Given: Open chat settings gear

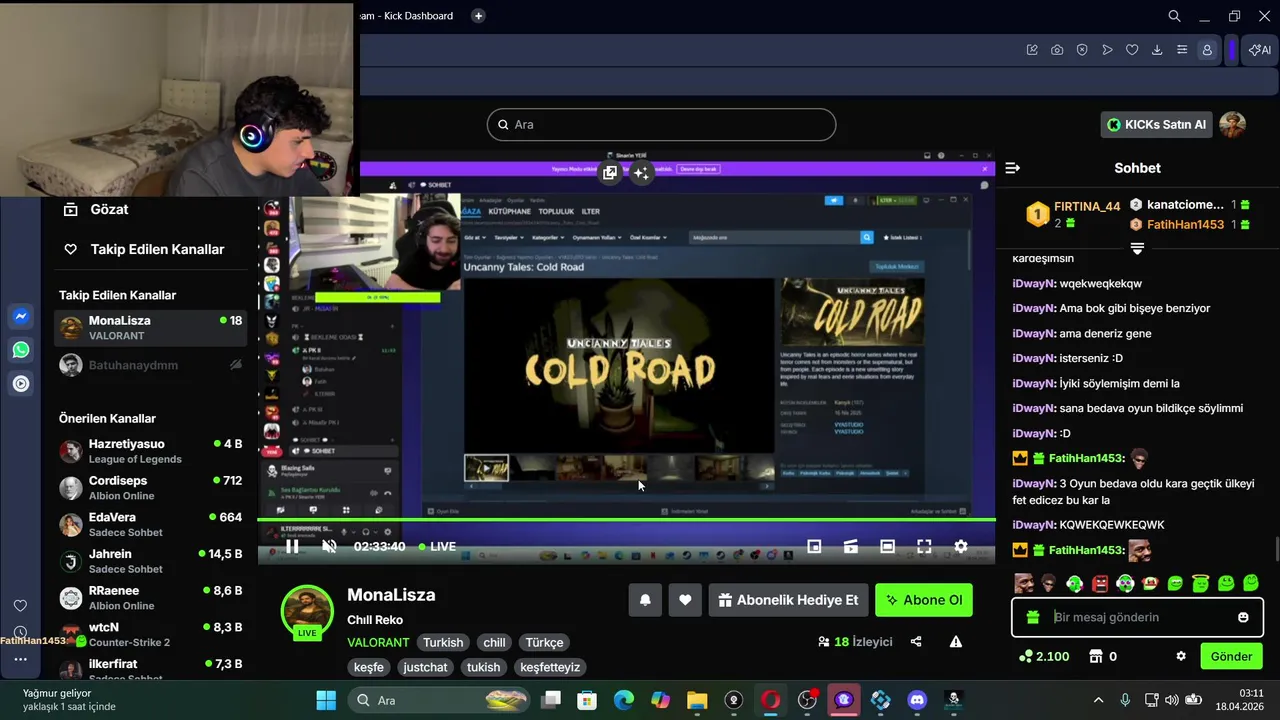Looking at the screenshot, I should coord(1181,656).
